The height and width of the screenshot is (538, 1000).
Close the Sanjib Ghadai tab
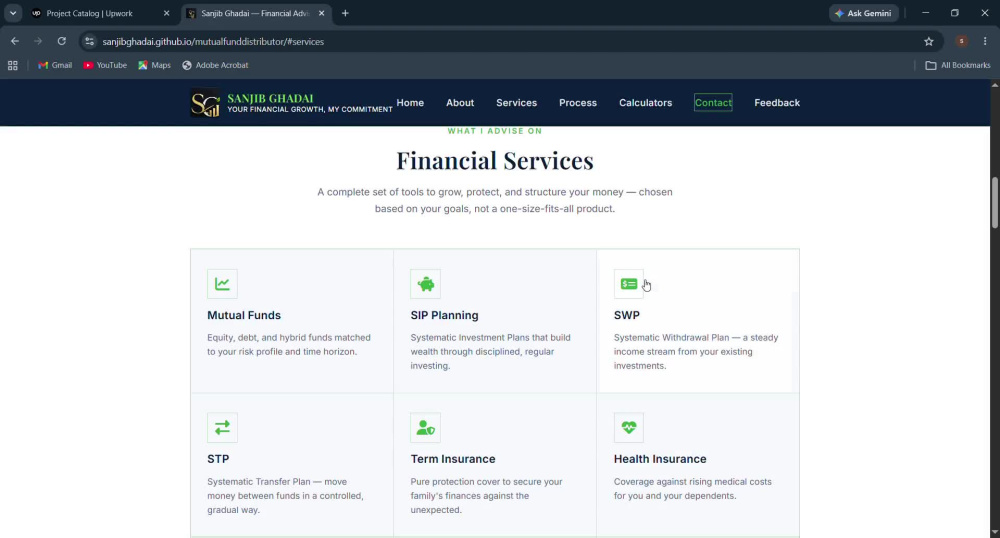[321, 13]
